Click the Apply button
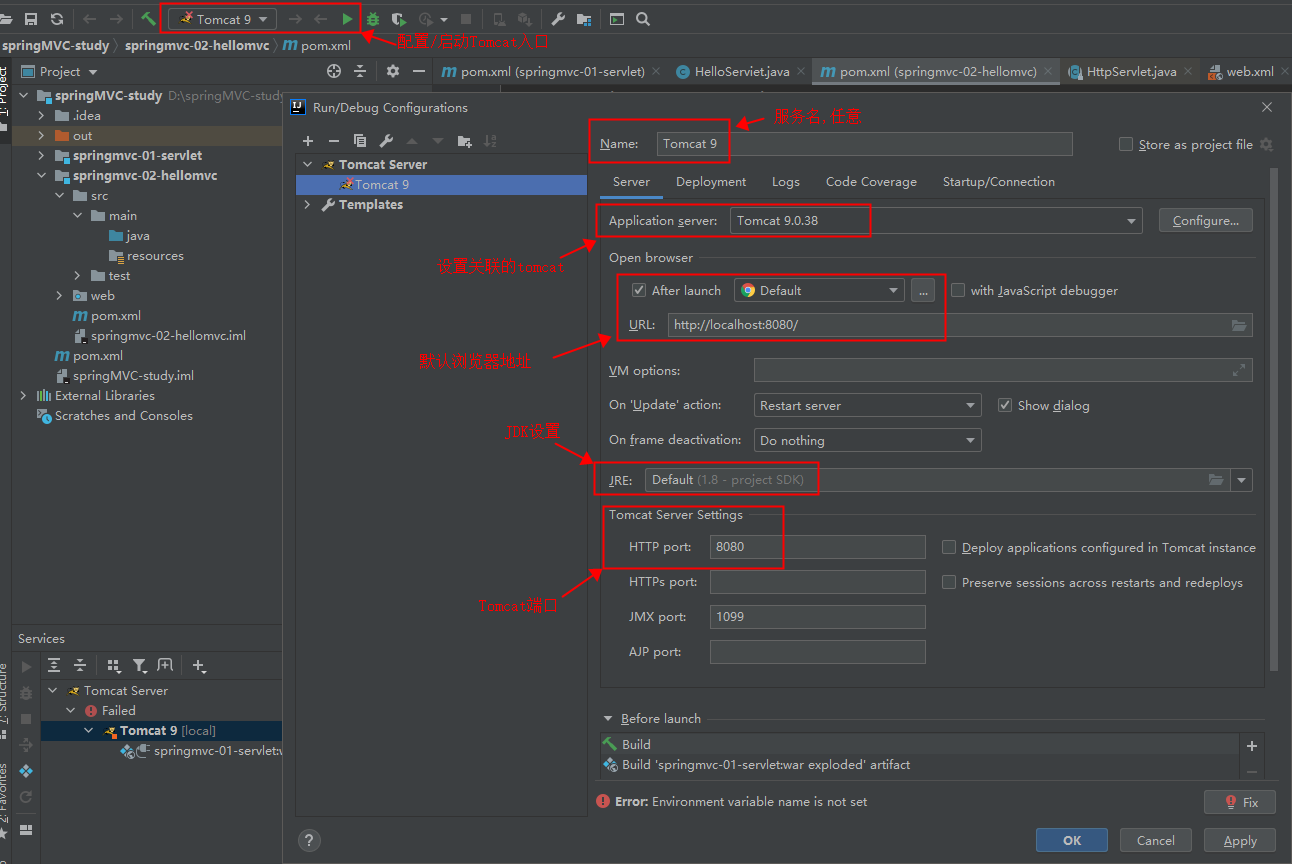The height and width of the screenshot is (864, 1292). [x=1240, y=841]
